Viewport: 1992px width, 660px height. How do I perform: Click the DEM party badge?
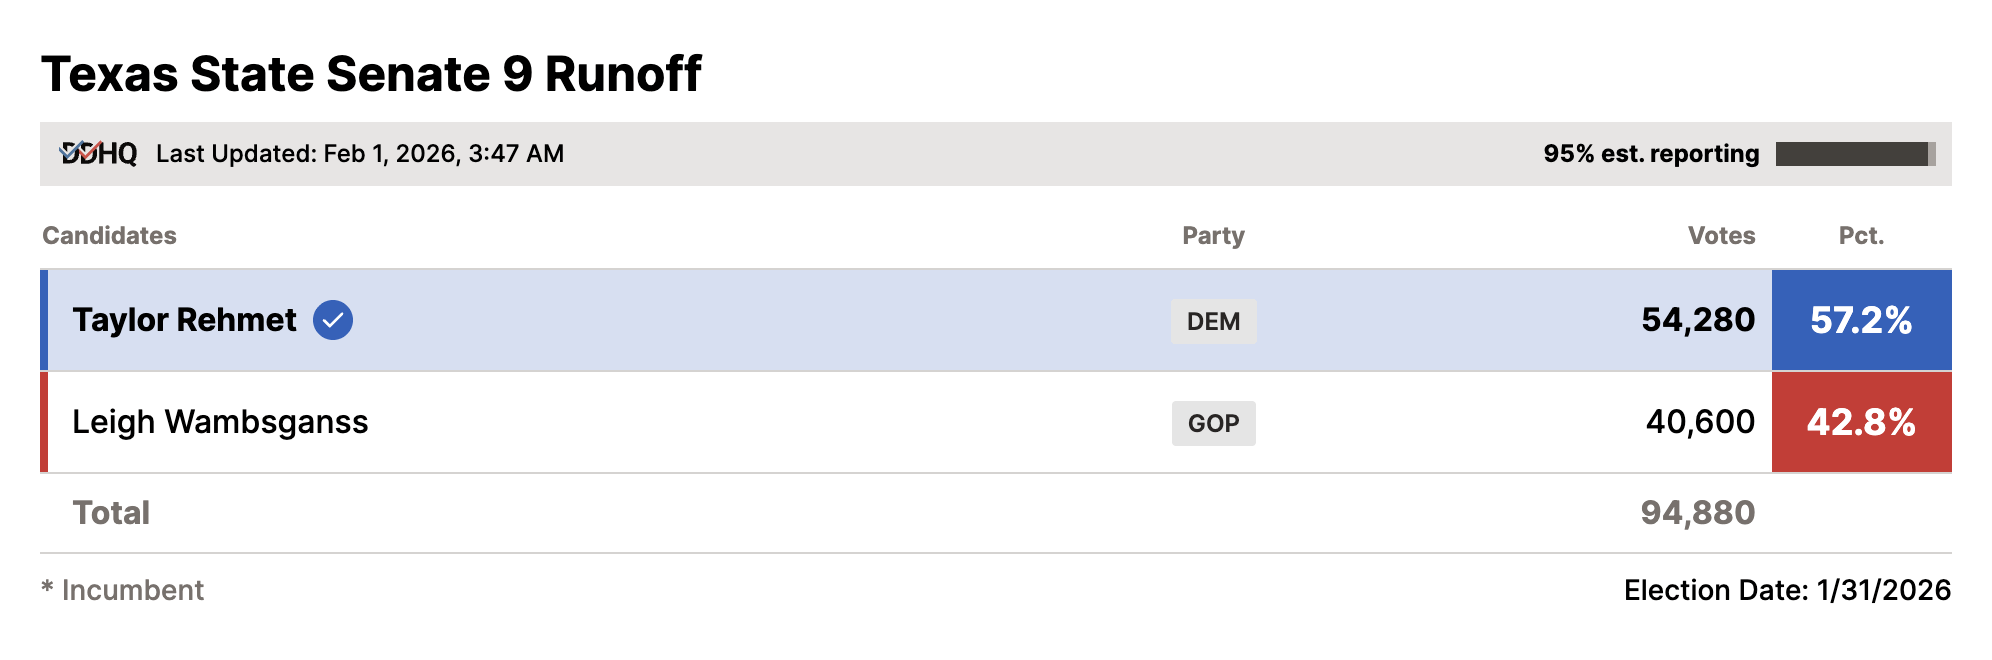pos(1213,321)
